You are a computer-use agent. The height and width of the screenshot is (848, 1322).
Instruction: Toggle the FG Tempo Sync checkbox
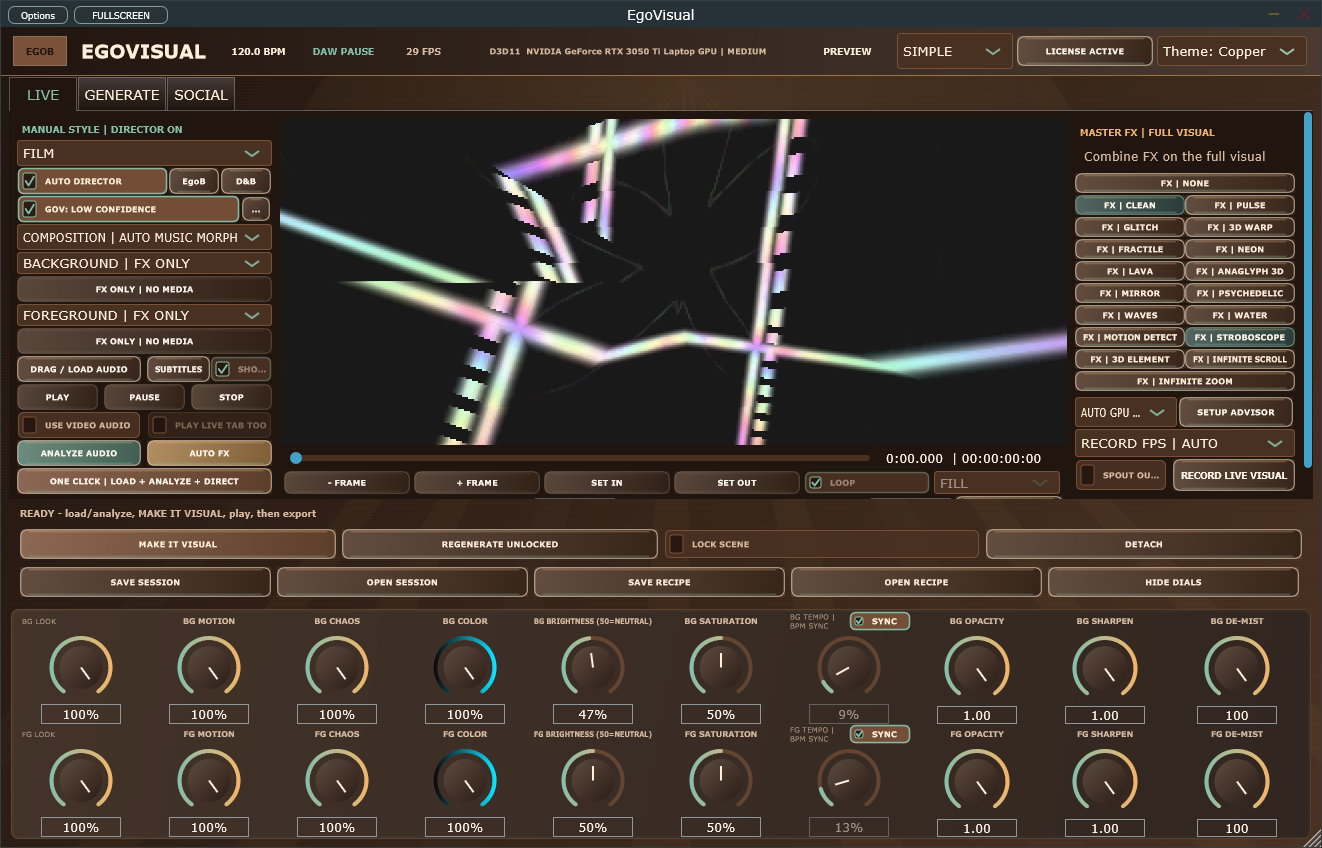(x=859, y=734)
